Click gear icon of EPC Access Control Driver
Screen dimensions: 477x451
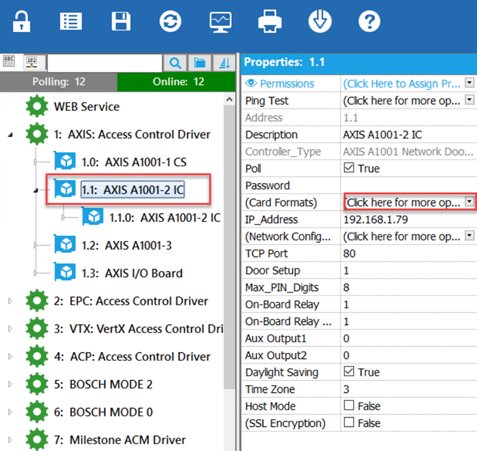coord(37,300)
